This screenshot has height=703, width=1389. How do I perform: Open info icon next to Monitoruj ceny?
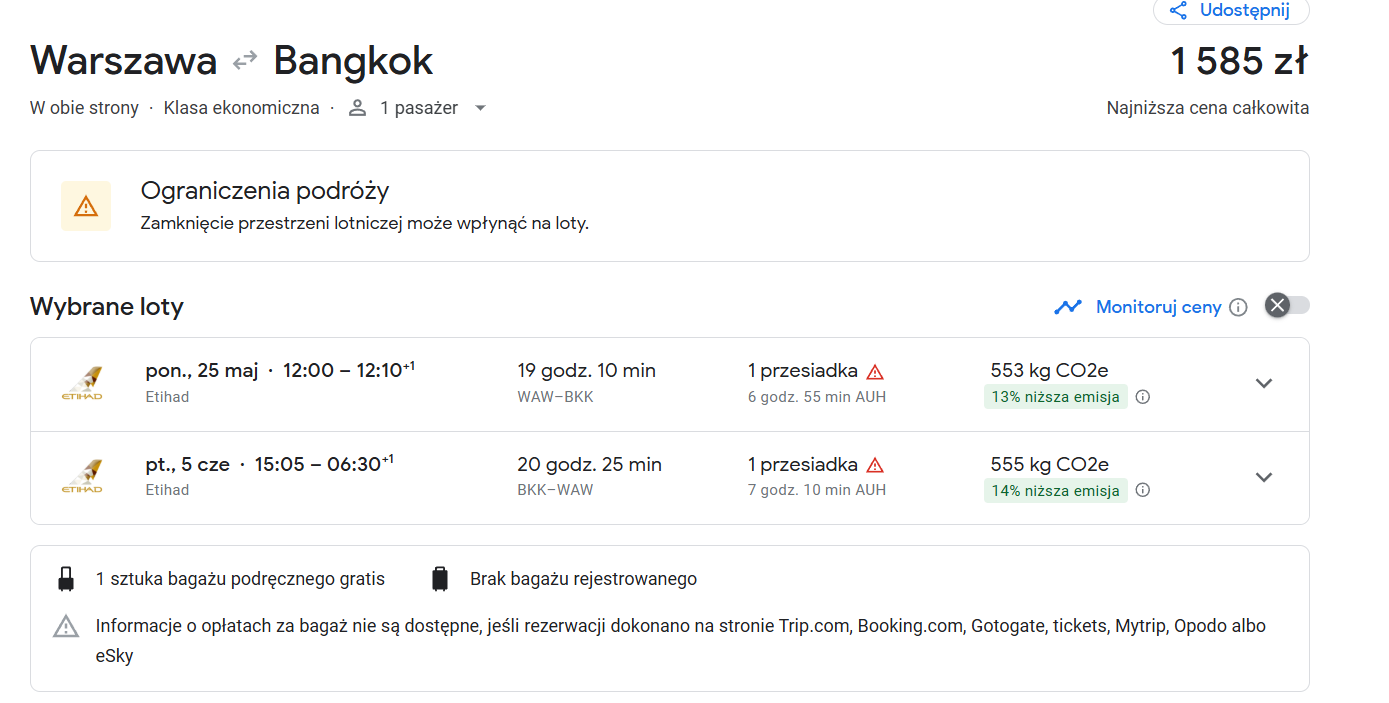1238,307
